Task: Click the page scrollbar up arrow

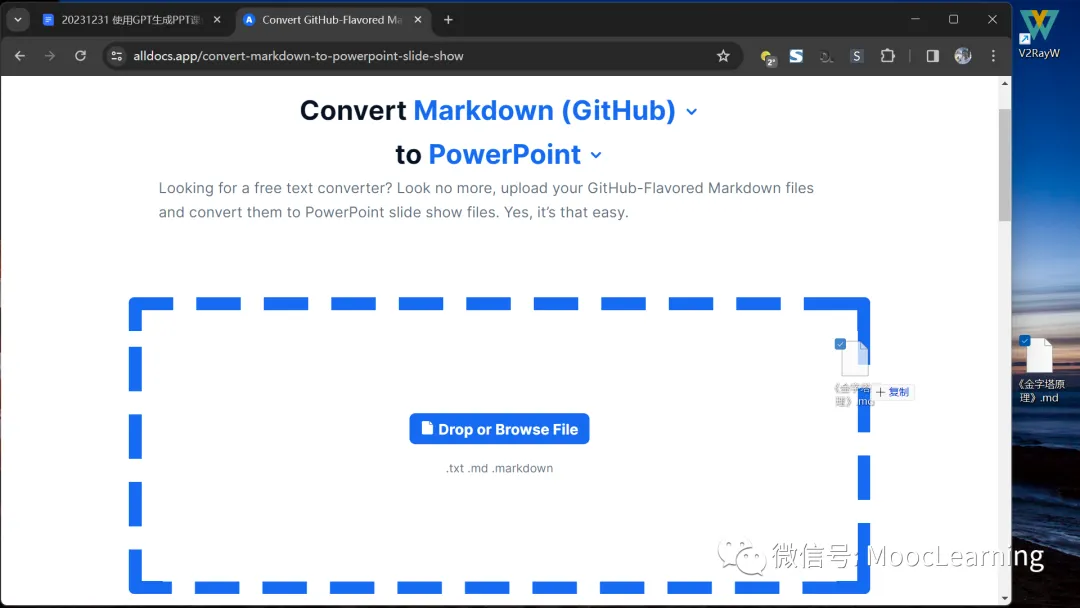Action: pyautogui.click(x=1005, y=83)
